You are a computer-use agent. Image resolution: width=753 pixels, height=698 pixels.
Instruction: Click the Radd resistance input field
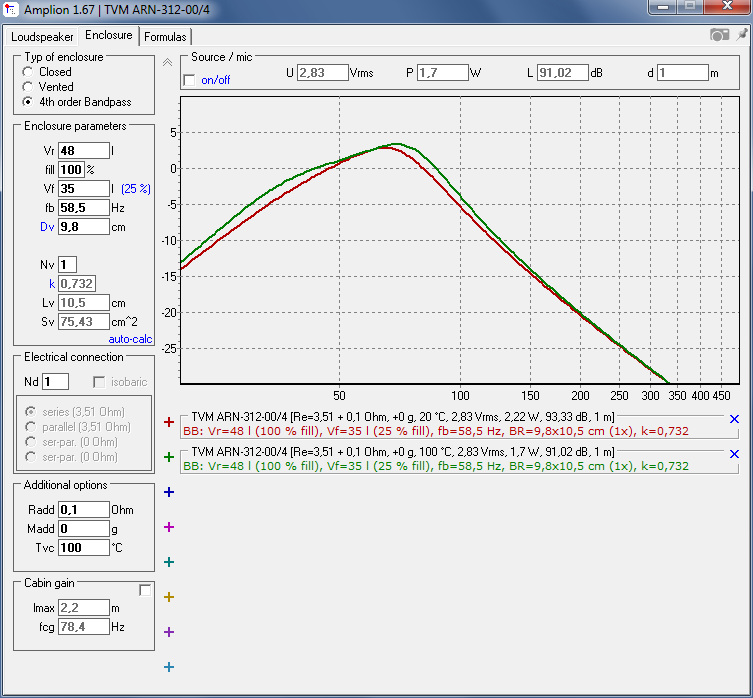click(84, 510)
